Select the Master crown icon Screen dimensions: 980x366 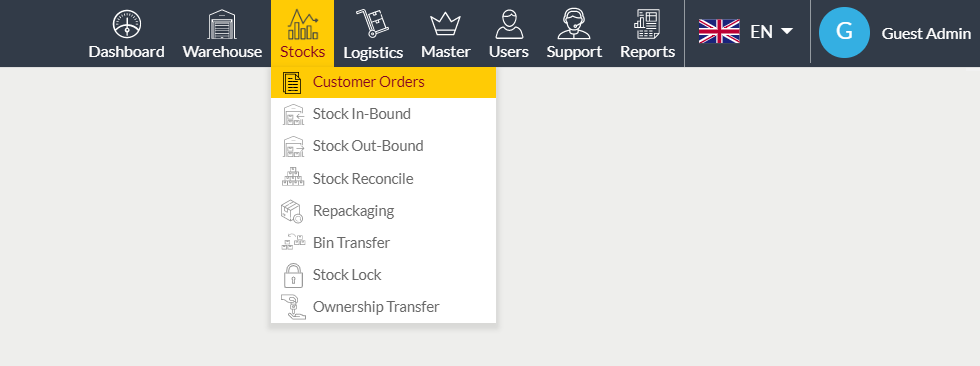tap(445, 25)
